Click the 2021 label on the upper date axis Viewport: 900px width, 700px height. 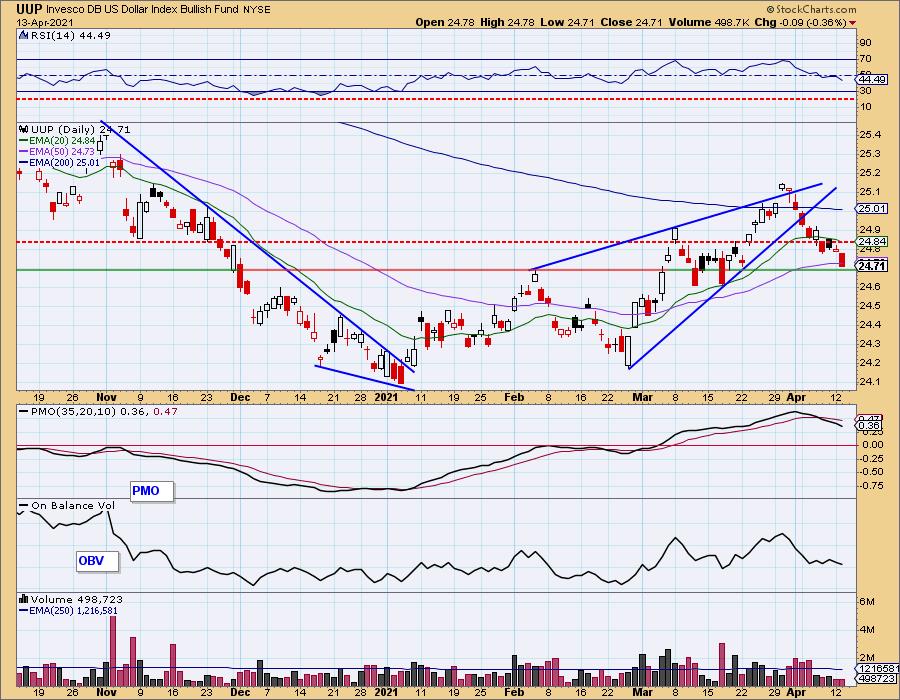tap(386, 397)
